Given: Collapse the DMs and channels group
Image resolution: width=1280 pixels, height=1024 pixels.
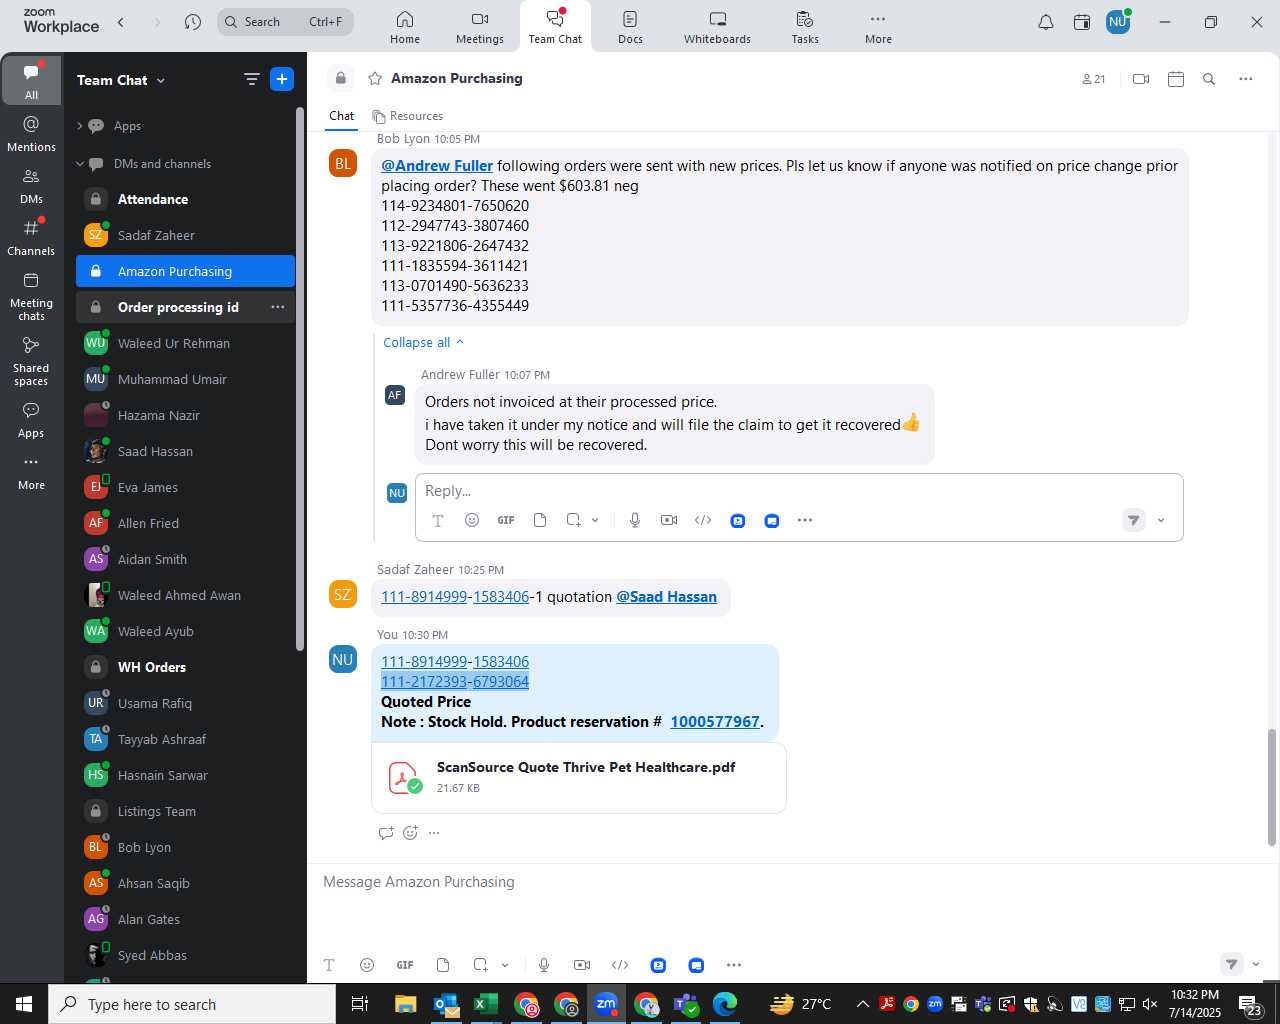Looking at the screenshot, I should coord(80,164).
